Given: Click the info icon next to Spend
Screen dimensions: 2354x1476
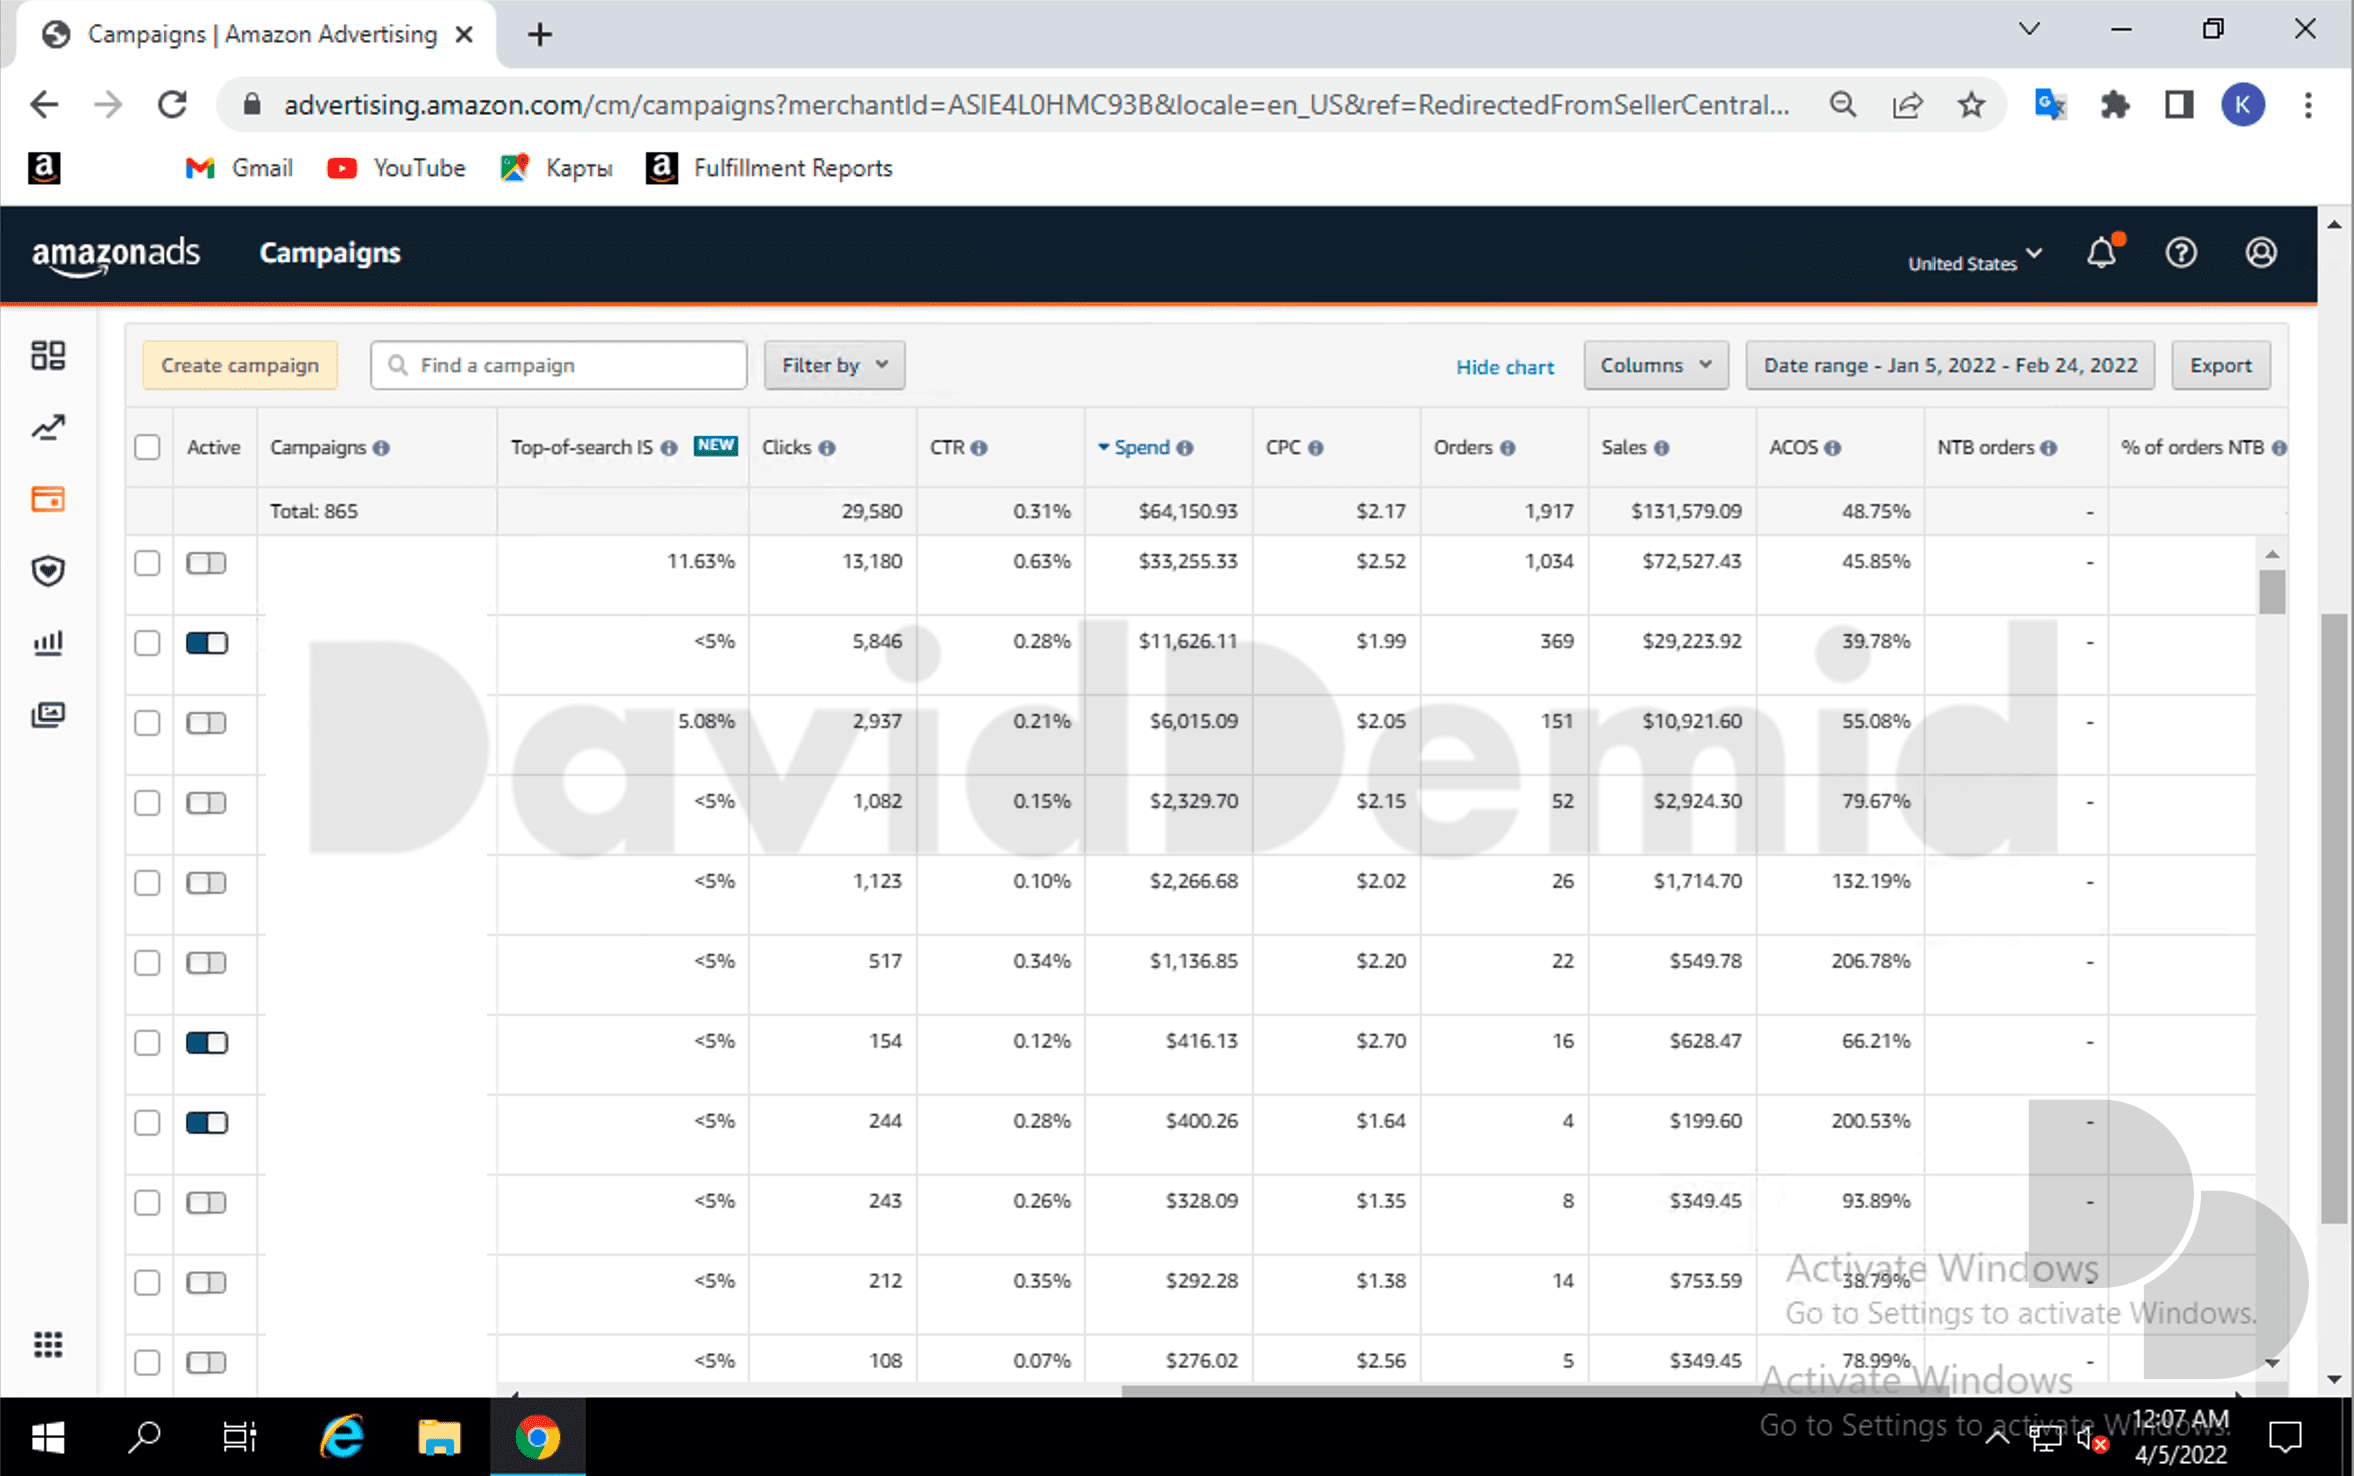Looking at the screenshot, I should click(x=1185, y=448).
